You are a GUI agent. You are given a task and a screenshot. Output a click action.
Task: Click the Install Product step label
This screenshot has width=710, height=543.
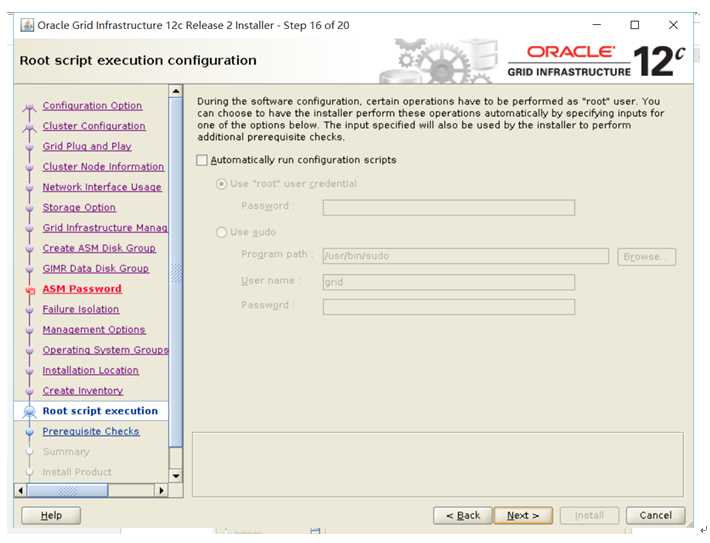(x=77, y=472)
